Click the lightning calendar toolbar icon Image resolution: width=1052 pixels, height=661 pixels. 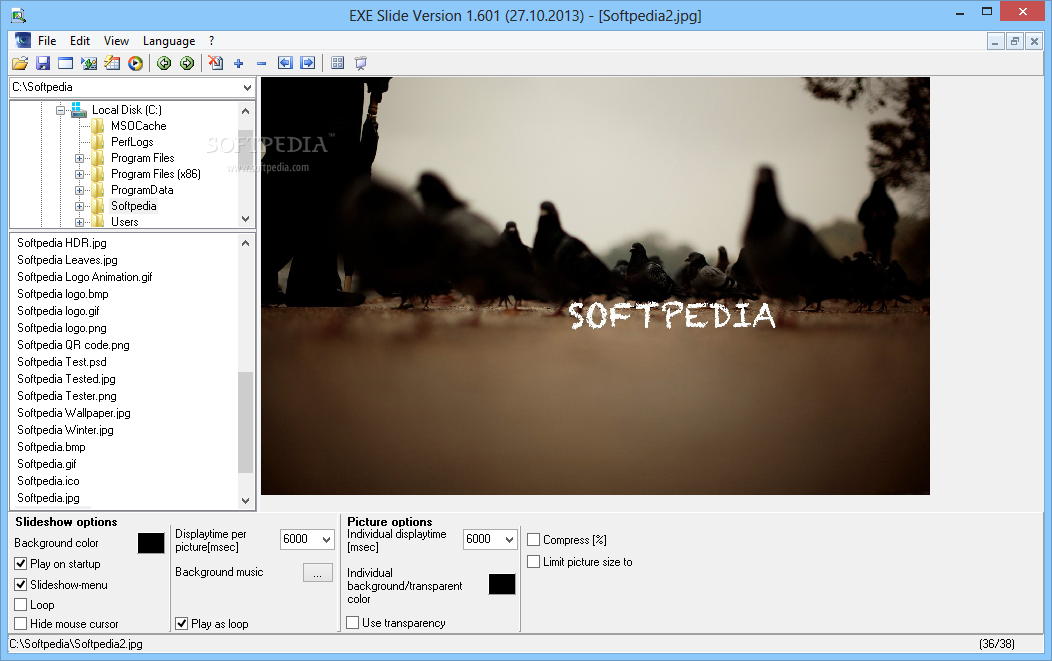[112, 63]
